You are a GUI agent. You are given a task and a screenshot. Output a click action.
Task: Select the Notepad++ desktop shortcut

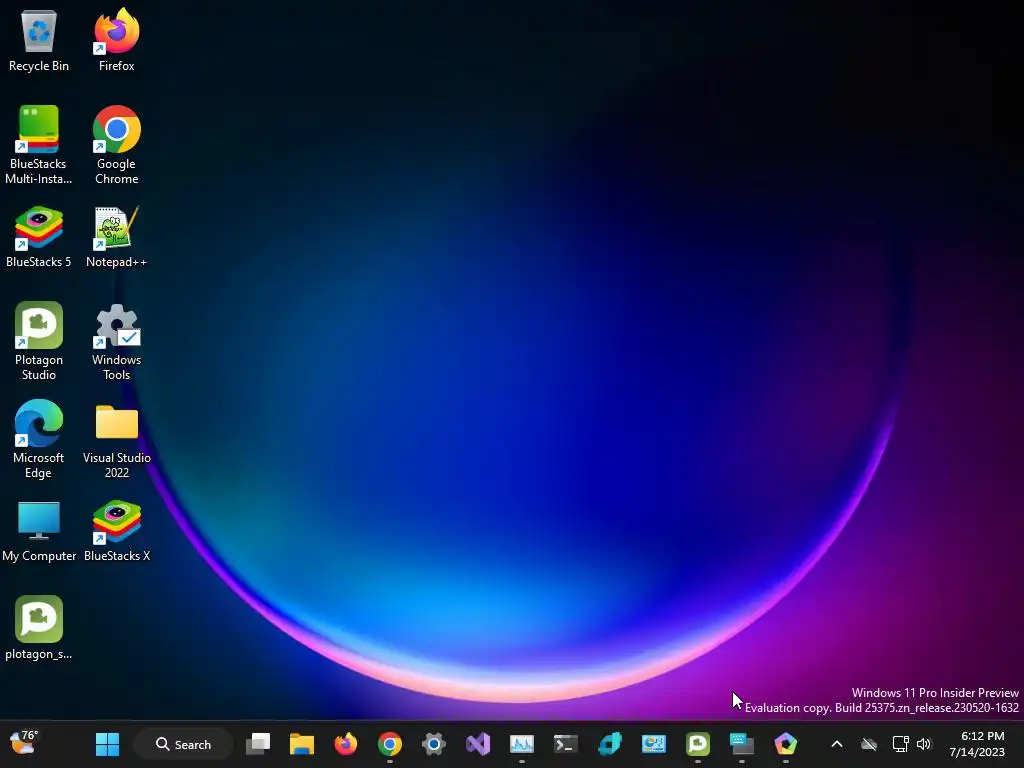click(116, 236)
